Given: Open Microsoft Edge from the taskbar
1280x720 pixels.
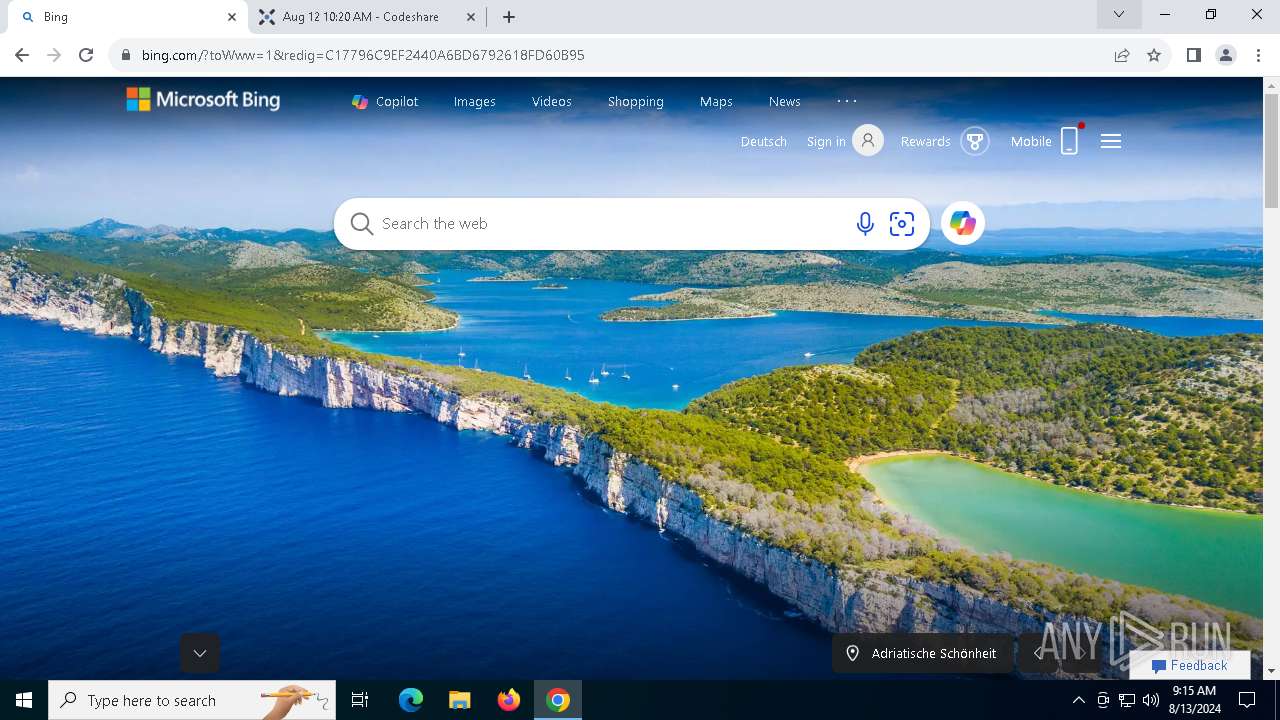Looking at the screenshot, I should [411, 700].
